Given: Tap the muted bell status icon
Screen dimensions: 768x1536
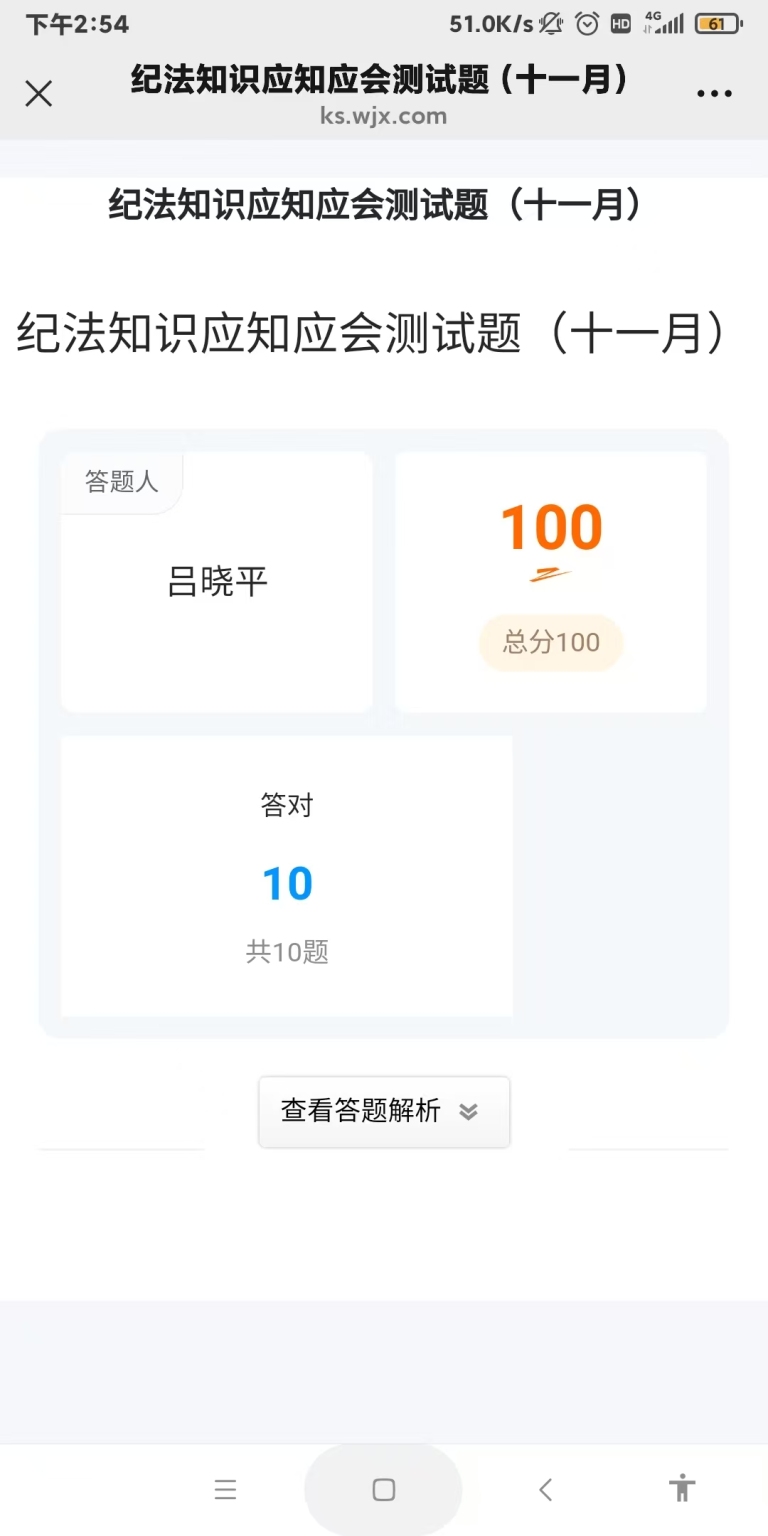Looking at the screenshot, I should coord(551,24).
